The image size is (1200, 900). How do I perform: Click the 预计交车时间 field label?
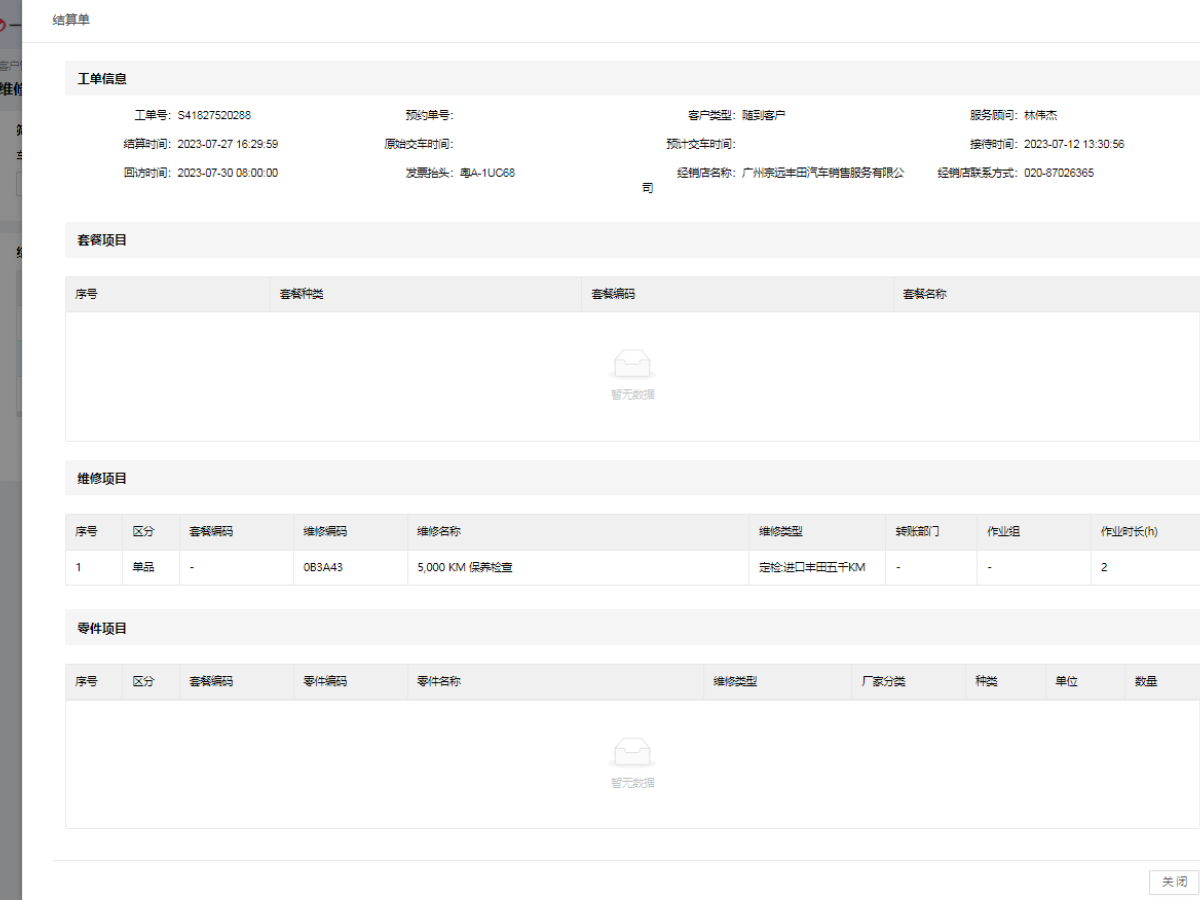(701, 144)
